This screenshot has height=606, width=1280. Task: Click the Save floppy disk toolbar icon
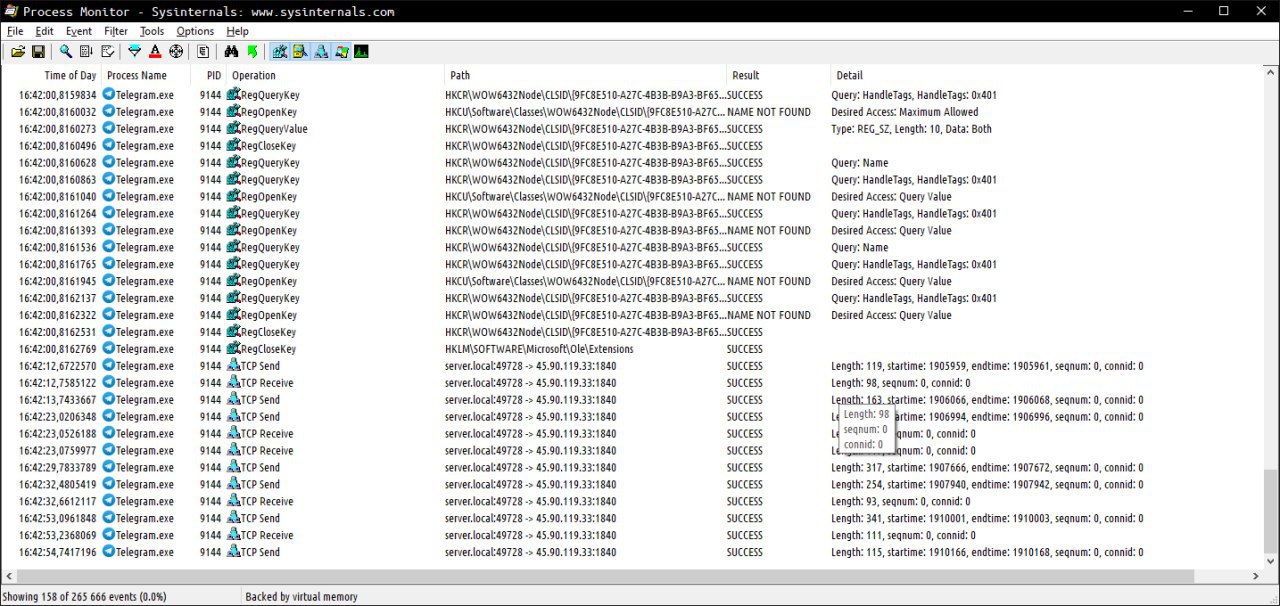[38, 51]
